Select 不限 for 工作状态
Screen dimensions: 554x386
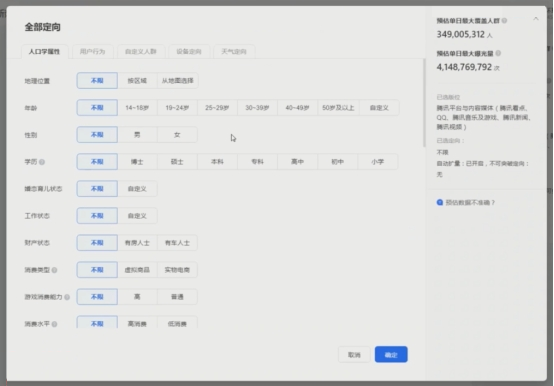pos(97,216)
